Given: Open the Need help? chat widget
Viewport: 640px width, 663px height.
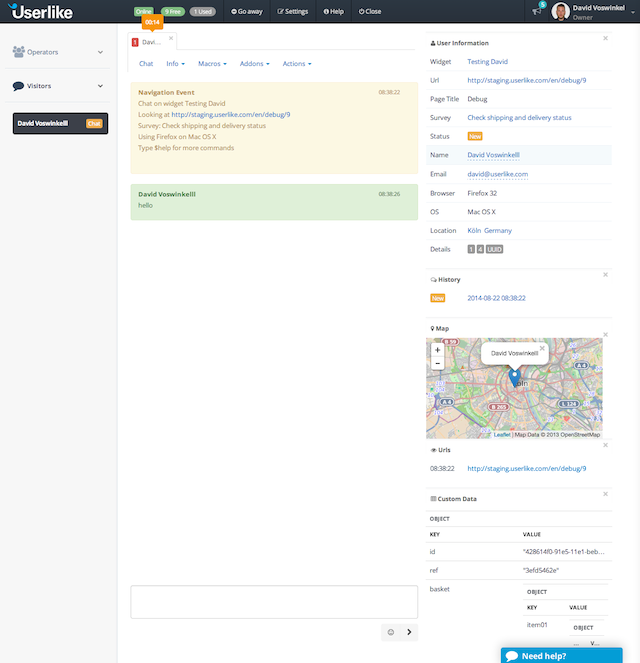Looking at the screenshot, I should coord(561,655).
